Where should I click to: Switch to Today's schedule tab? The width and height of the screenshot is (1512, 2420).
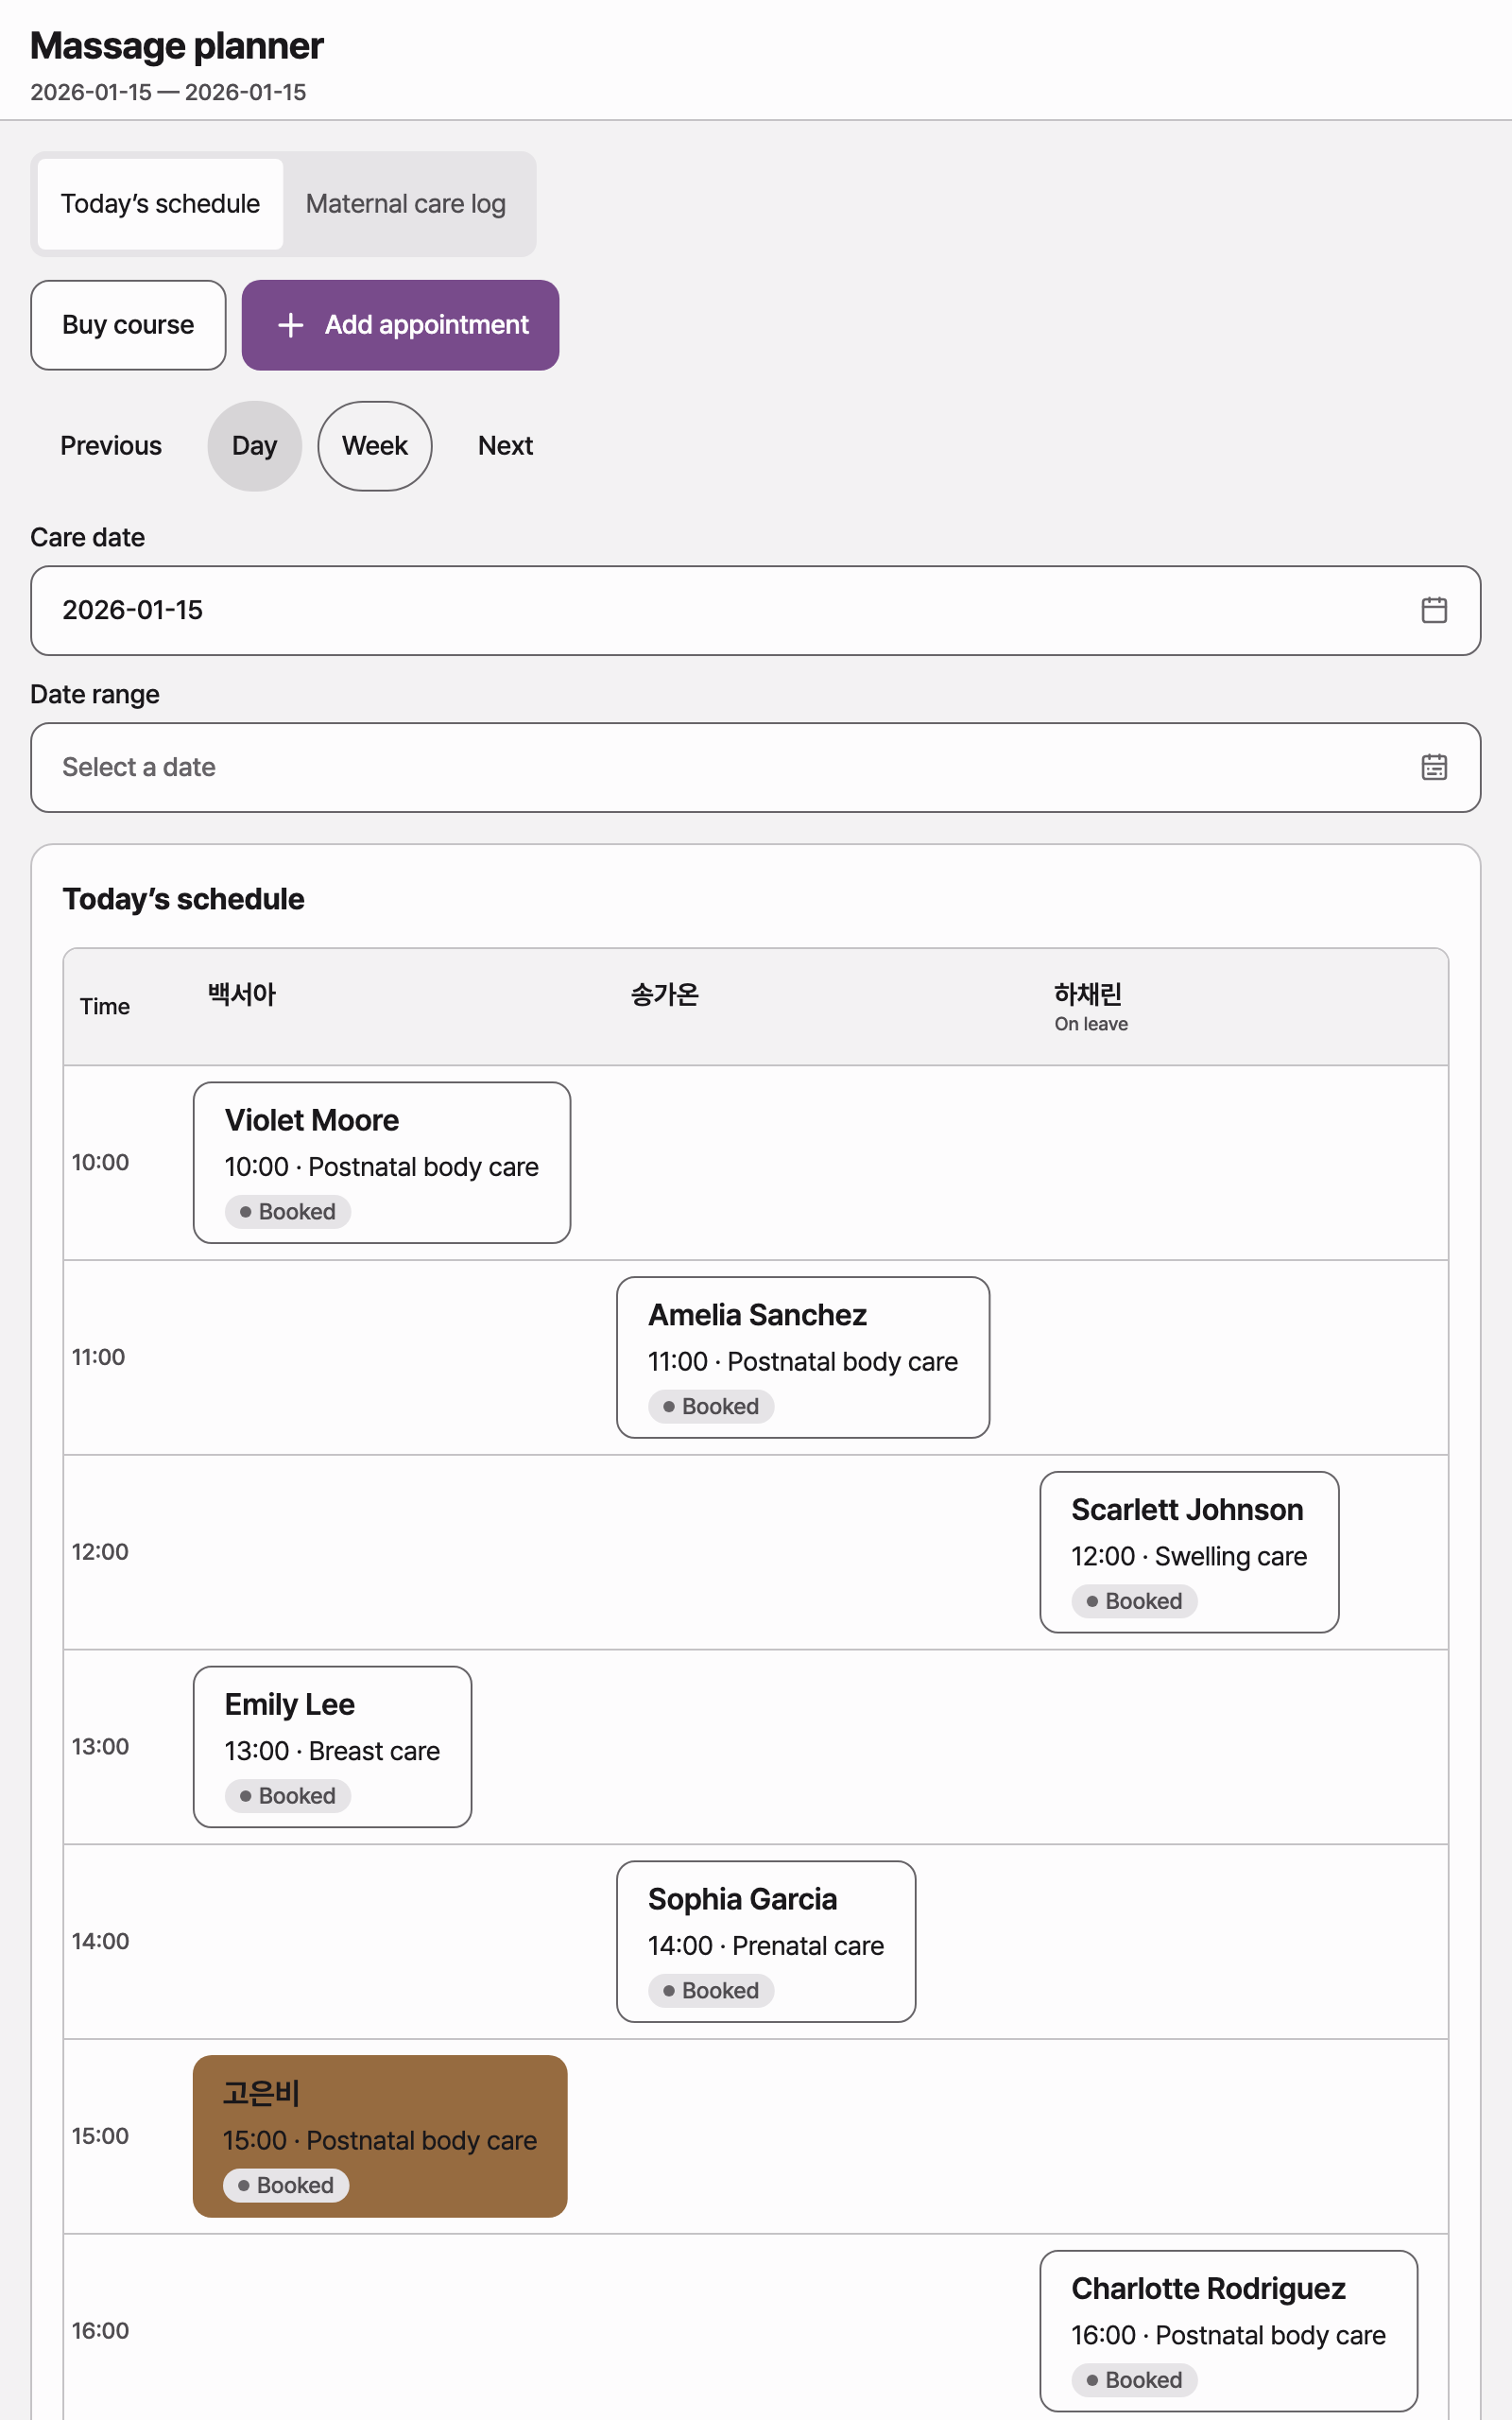click(x=160, y=204)
